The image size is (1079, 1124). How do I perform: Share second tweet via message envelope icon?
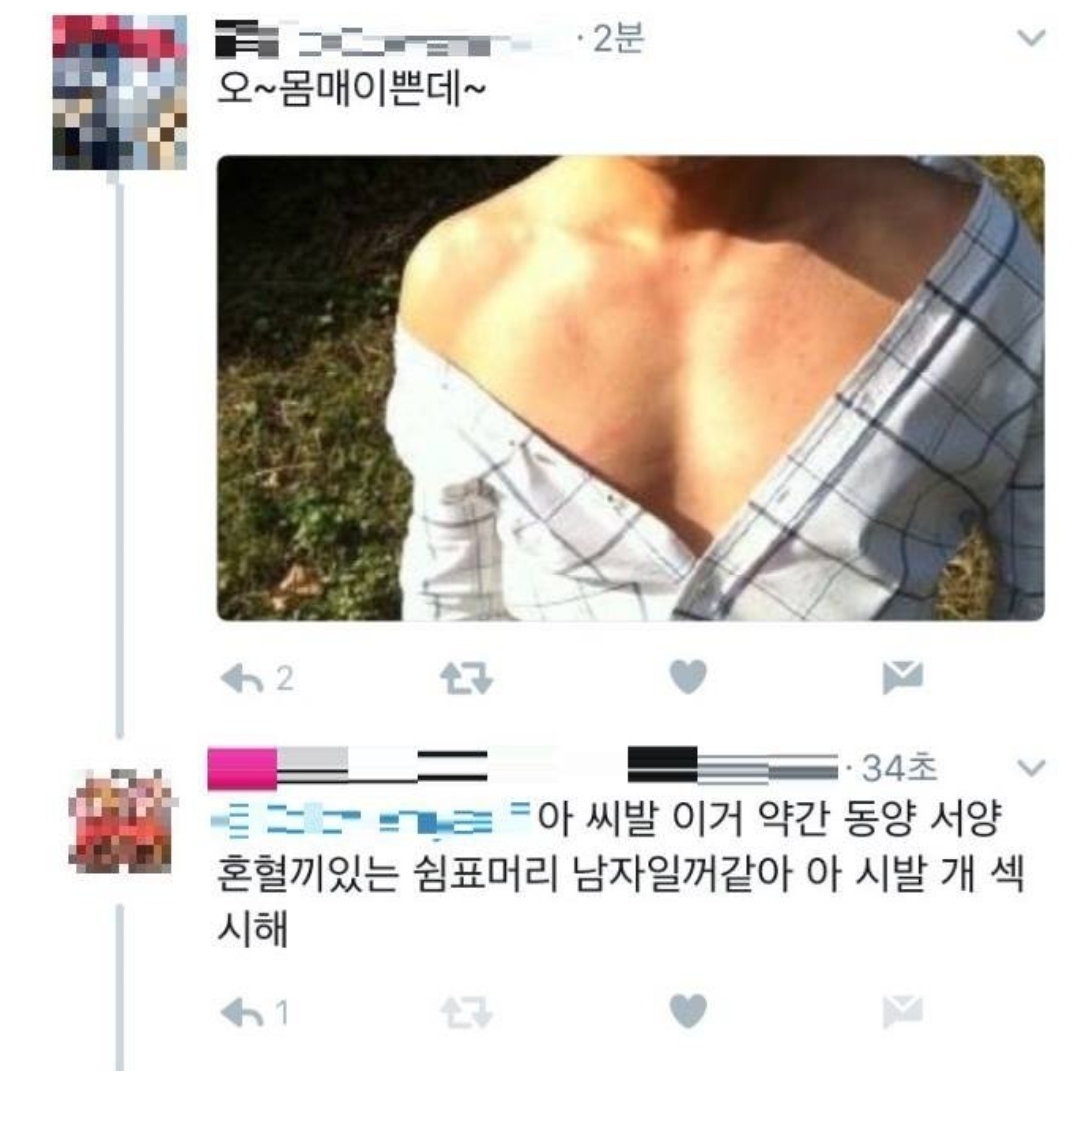pos(903,1011)
